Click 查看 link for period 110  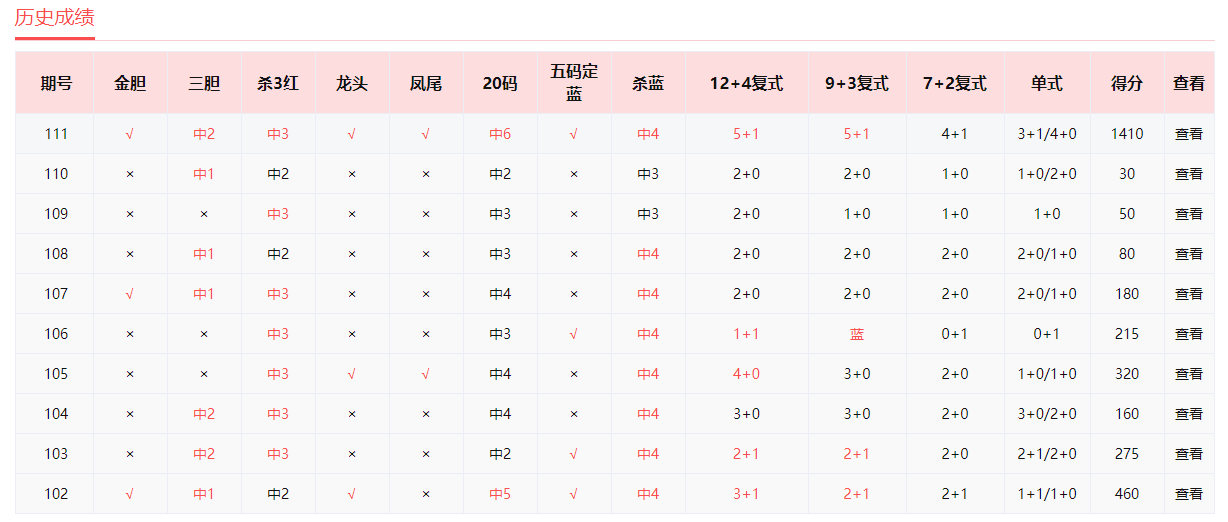1188,174
